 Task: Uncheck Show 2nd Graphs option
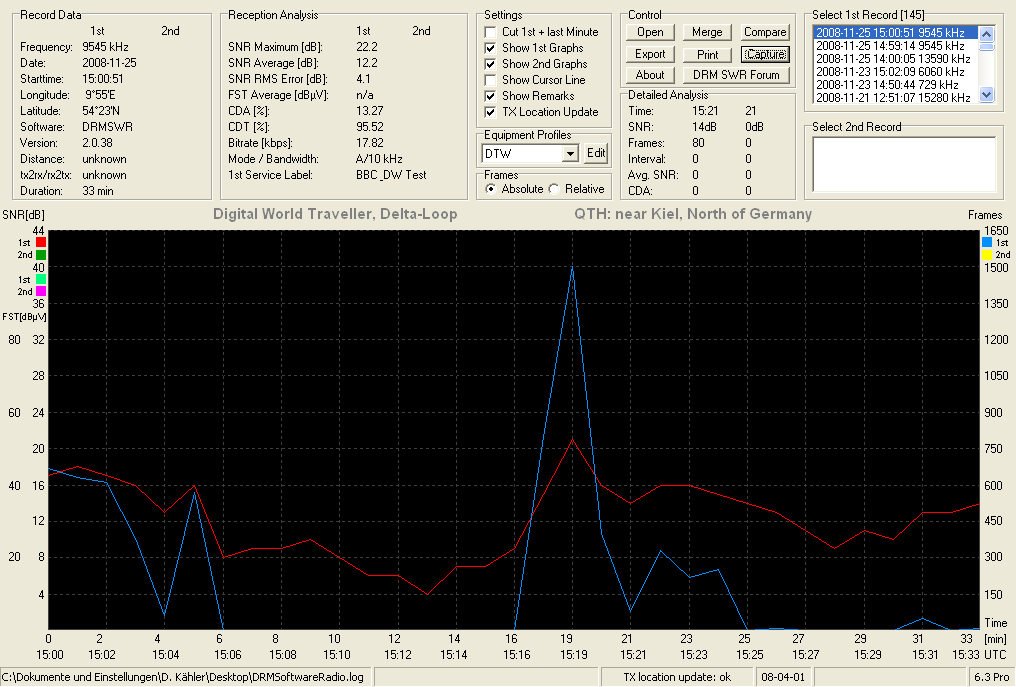[491, 64]
